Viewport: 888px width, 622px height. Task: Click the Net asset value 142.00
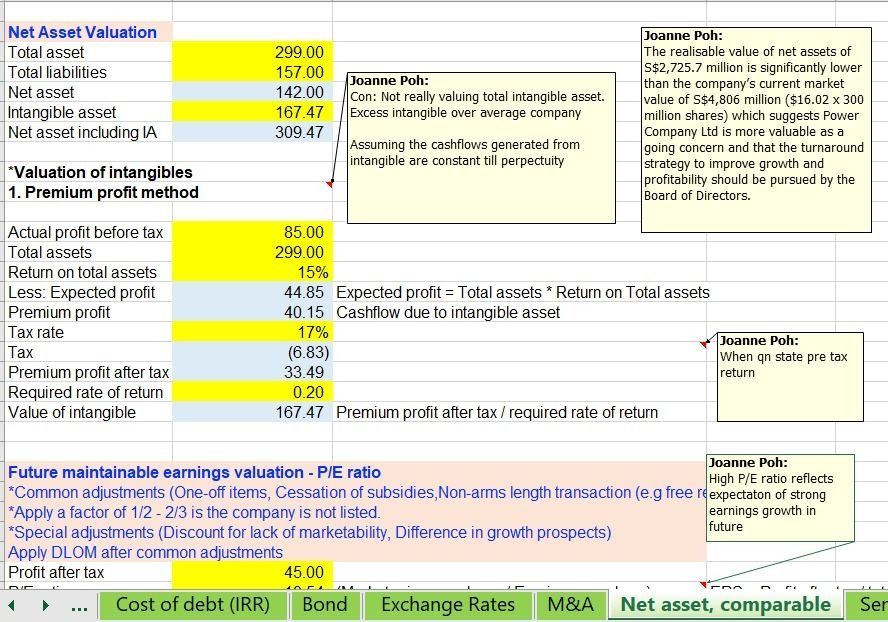click(x=253, y=92)
